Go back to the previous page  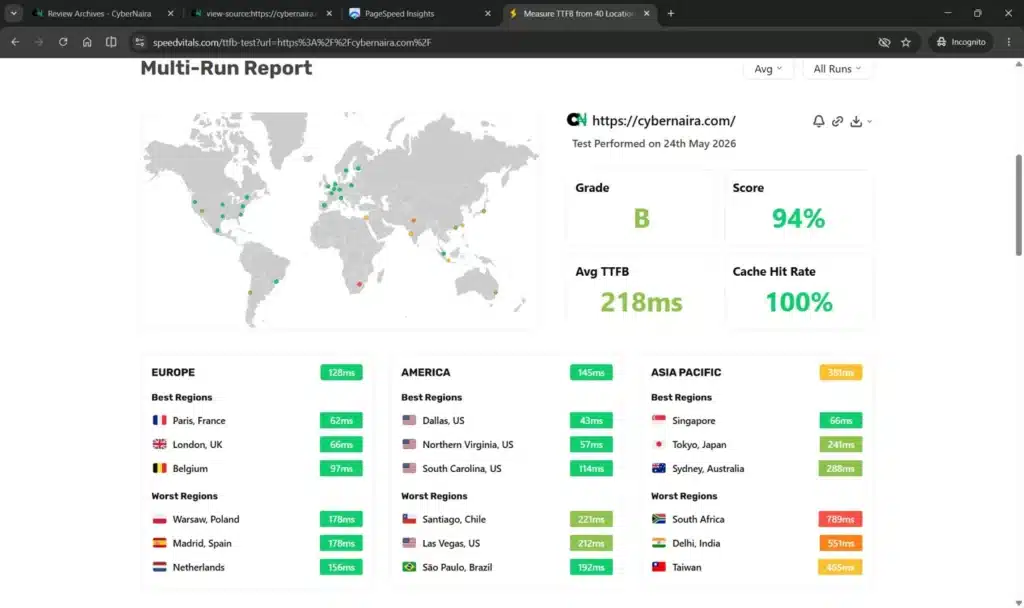click(x=15, y=42)
